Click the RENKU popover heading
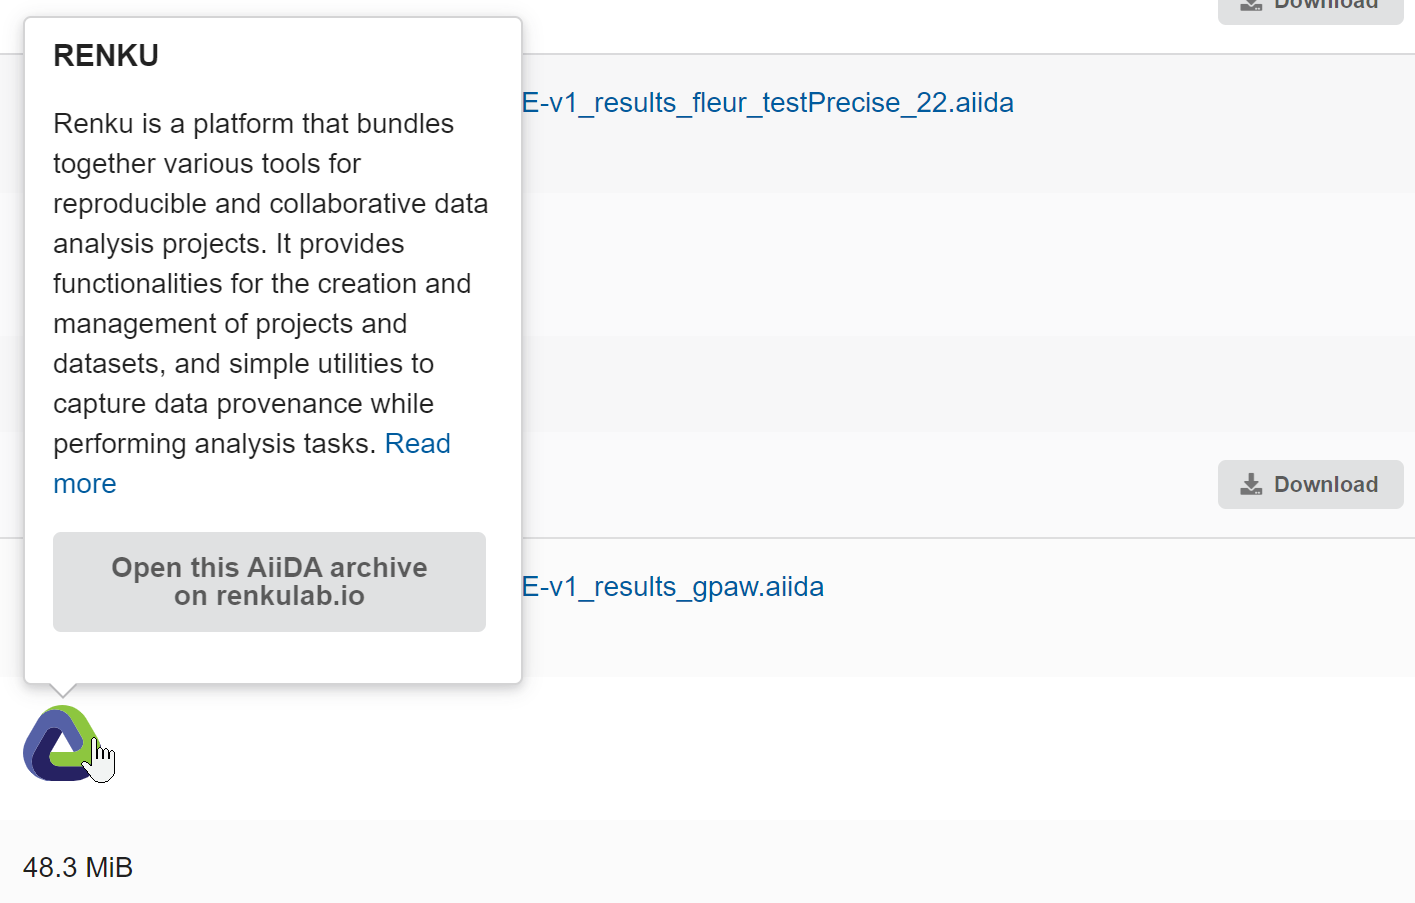Screen dimensions: 1415x903 106,56
